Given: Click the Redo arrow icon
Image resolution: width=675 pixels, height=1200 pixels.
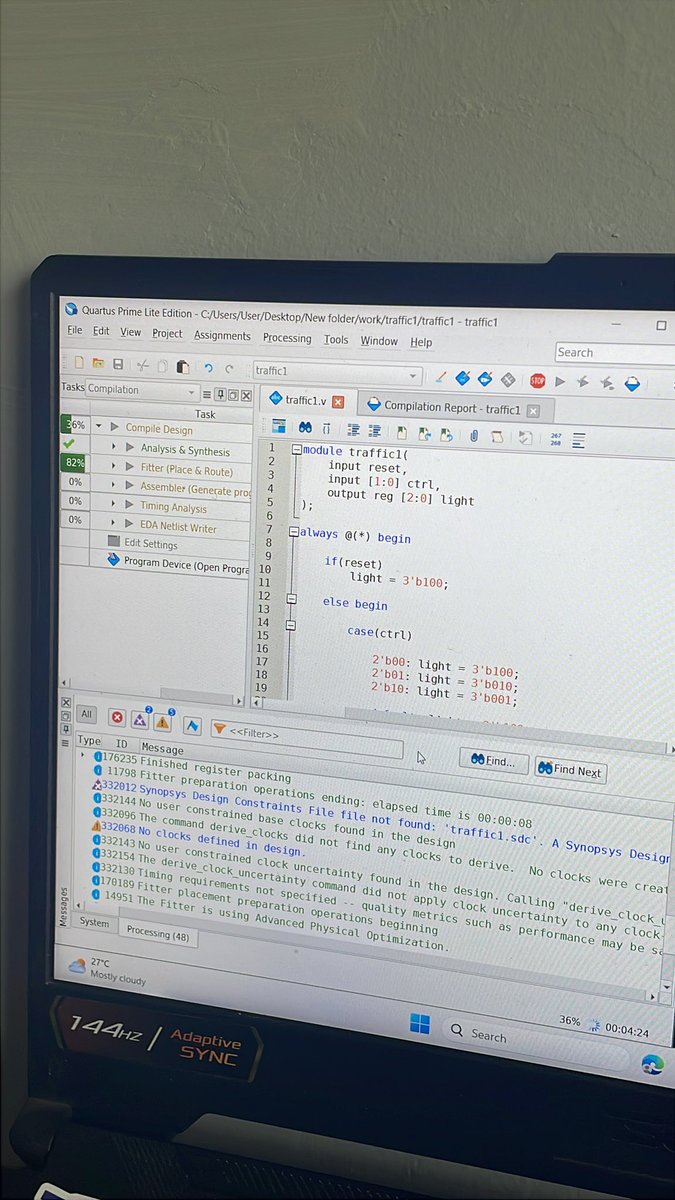Looking at the screenshot, I should click(x=230, y=369).
